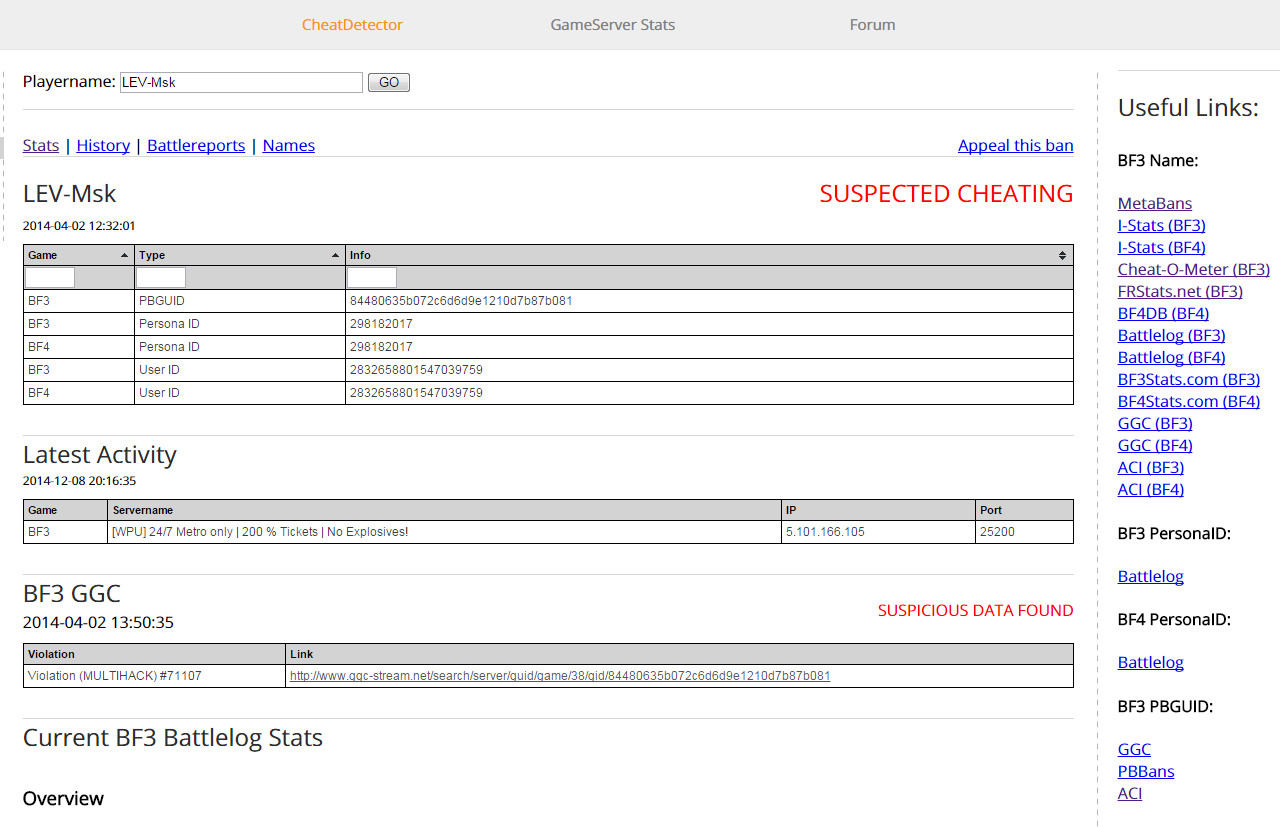
Task: Type in Game column filter box
Action: 50,278
